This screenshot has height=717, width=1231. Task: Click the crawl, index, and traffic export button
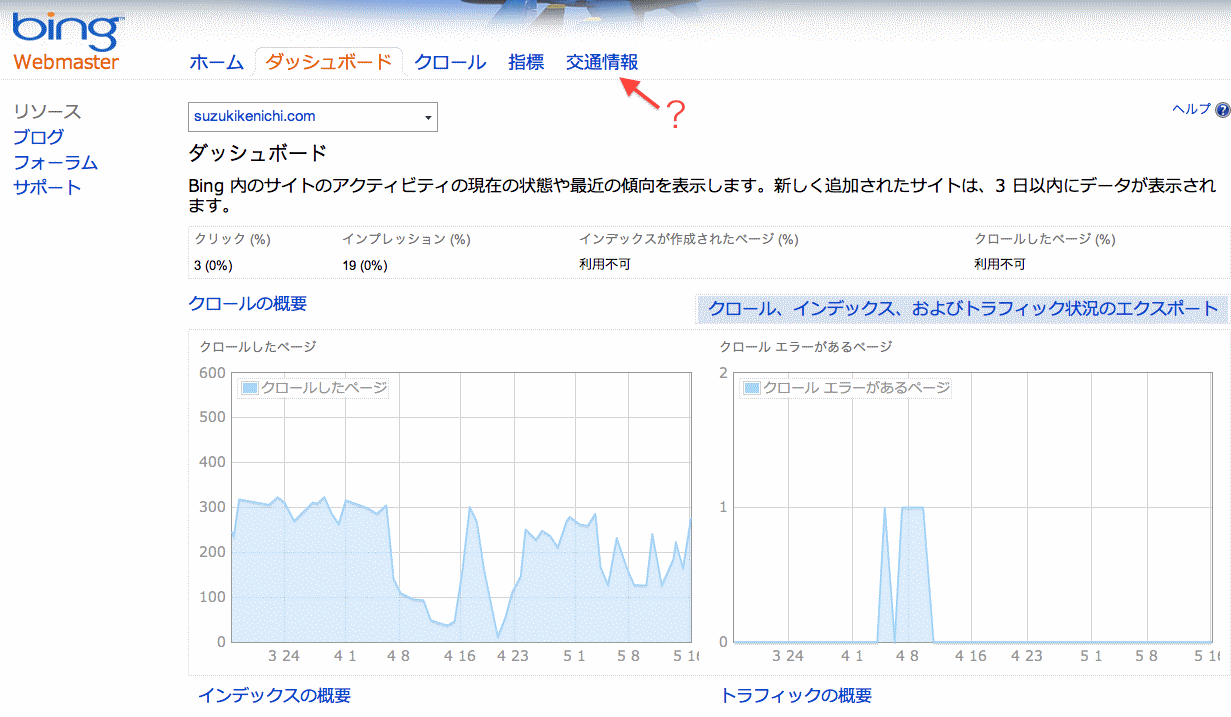tap(962, 309)
